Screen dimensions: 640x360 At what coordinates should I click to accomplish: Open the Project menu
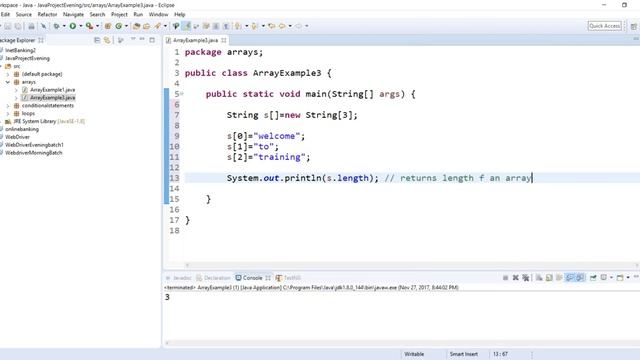point(119,14)
